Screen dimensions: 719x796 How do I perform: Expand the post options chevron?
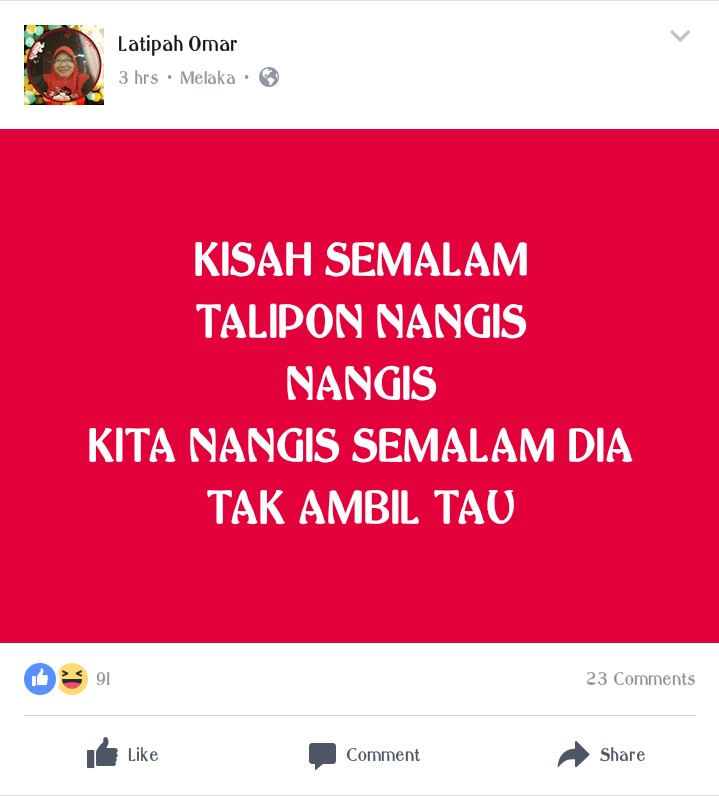pyautogui.click(x=680, y=36)
